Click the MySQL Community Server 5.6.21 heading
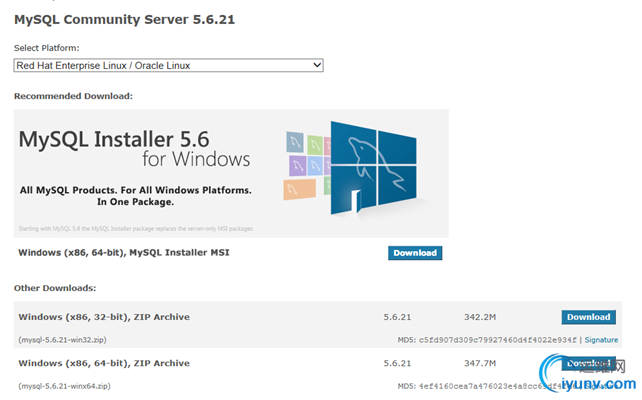Viewport: 642px width, 400px height. click(x=124, y=20)
